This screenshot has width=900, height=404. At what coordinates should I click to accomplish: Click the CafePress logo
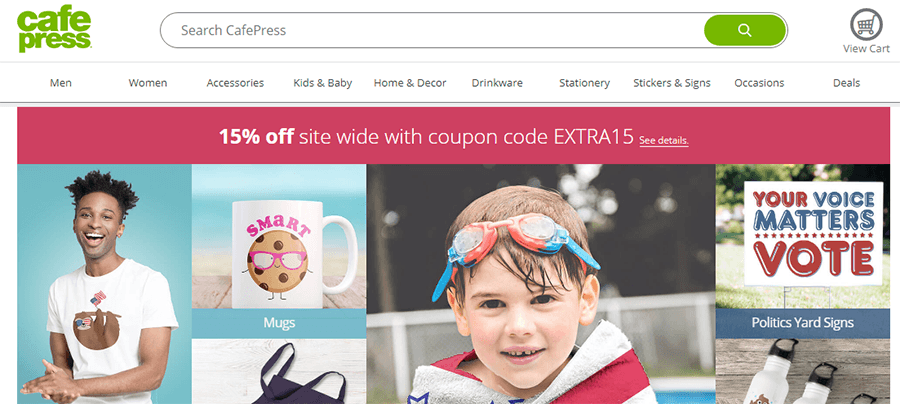click(x=54, y=30)
